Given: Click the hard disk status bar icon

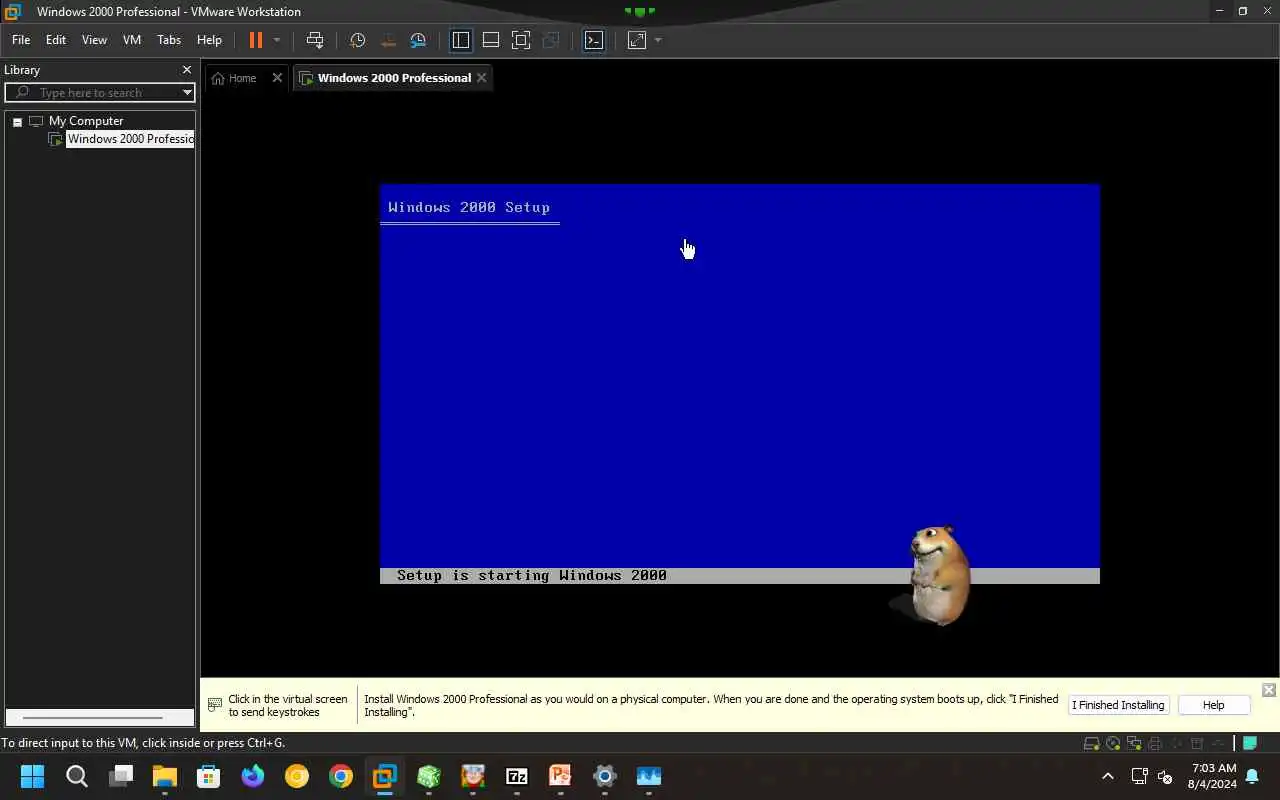Looking at the screenshot, I should pyautogui.click(x=1093, y=743).
